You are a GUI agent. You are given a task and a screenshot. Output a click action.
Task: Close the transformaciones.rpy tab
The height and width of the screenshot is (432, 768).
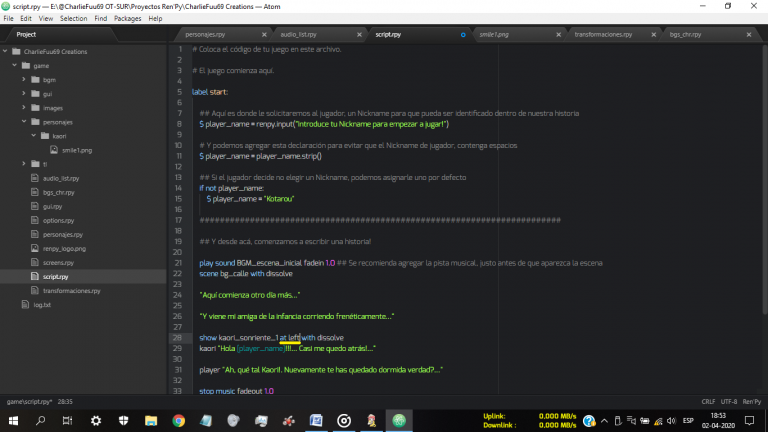point(653,34)
